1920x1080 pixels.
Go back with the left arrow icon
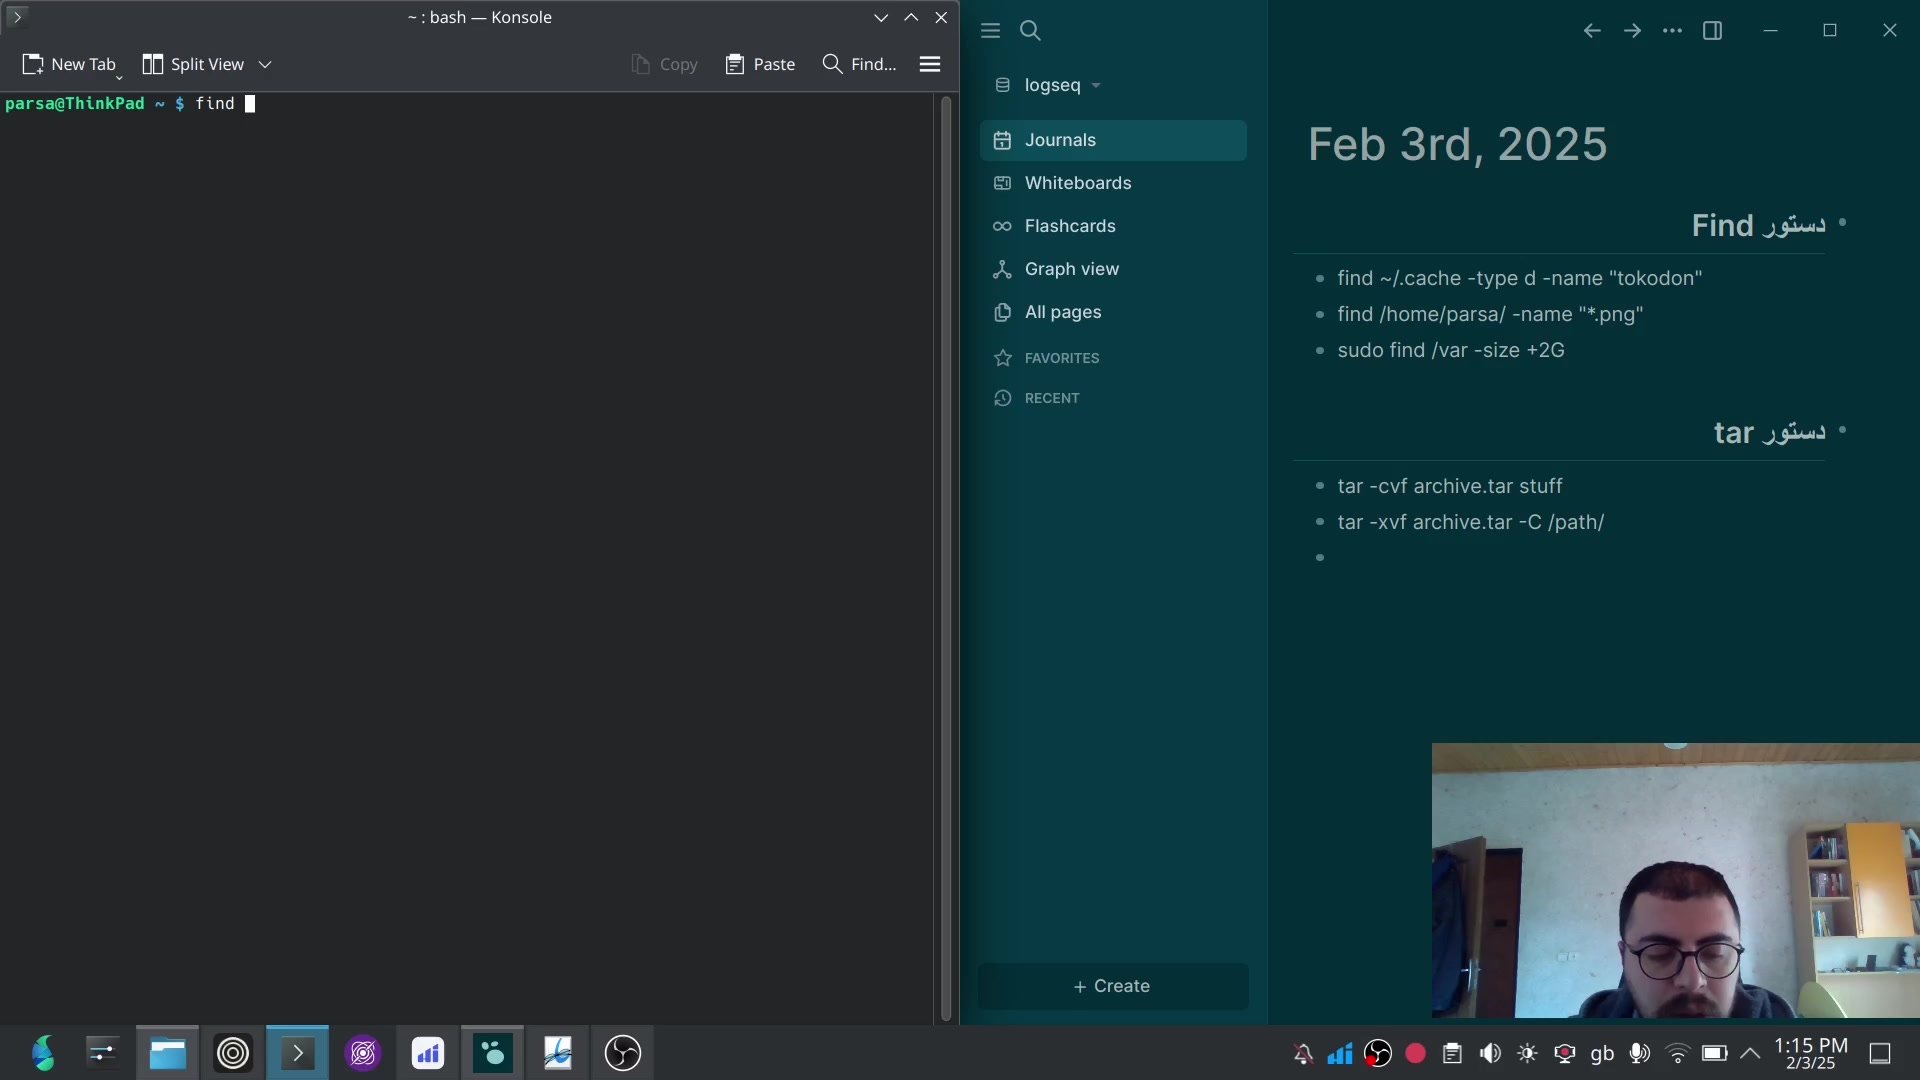tap(1592, 31)
